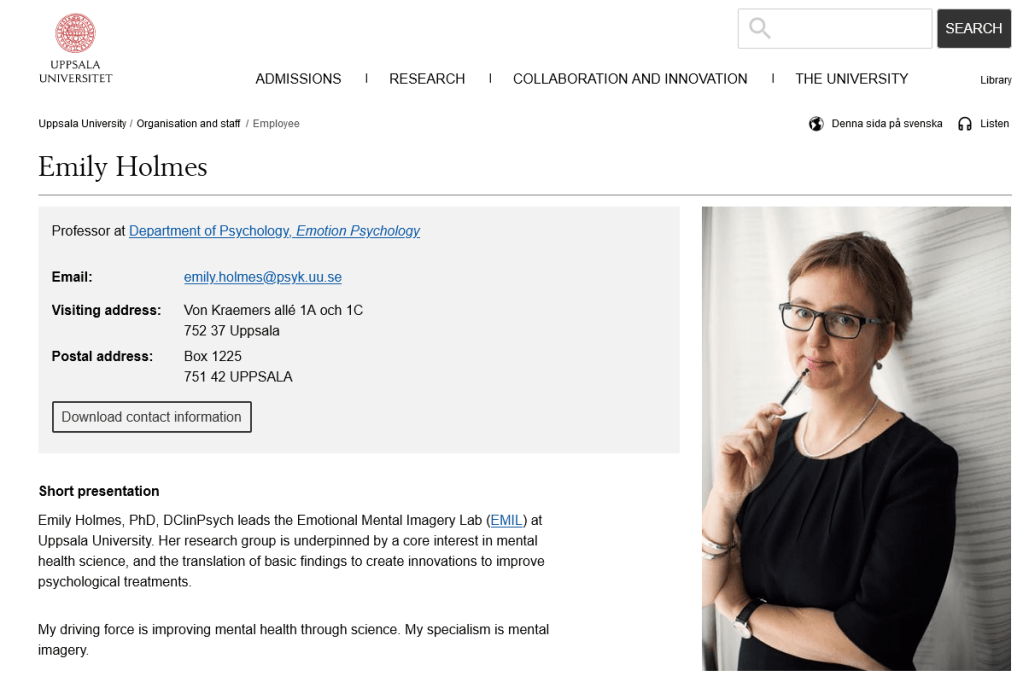Go to Uppsala University breadcrumb
Image resolution: width=1023 pixels, height=682 pixels.
[82, 124]
